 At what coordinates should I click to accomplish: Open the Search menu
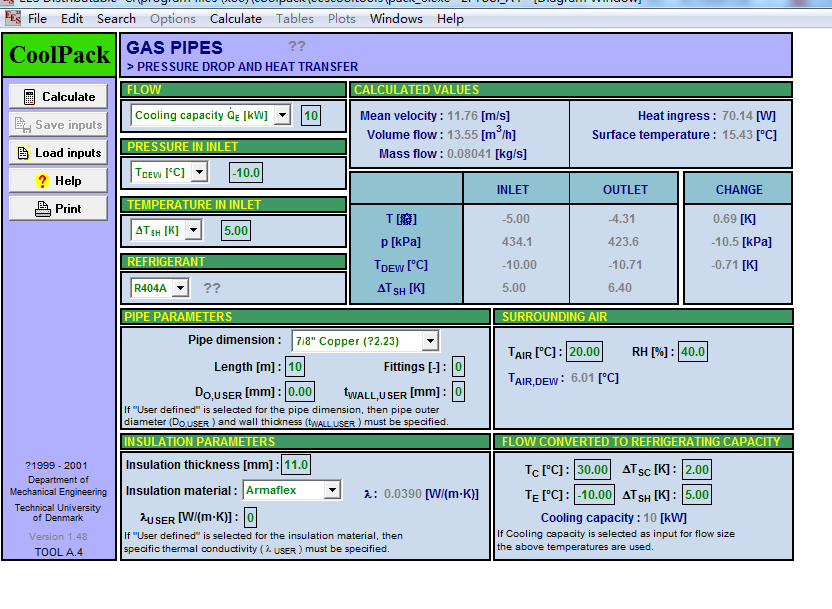(x=116, y=19)
